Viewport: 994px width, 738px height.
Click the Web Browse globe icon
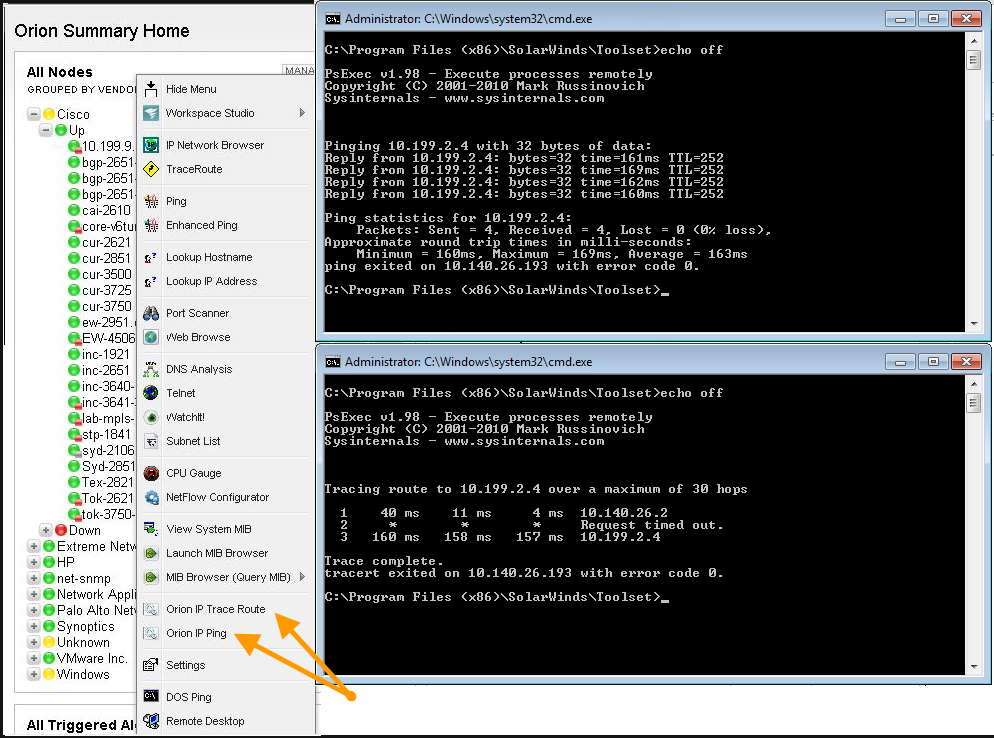151,337
